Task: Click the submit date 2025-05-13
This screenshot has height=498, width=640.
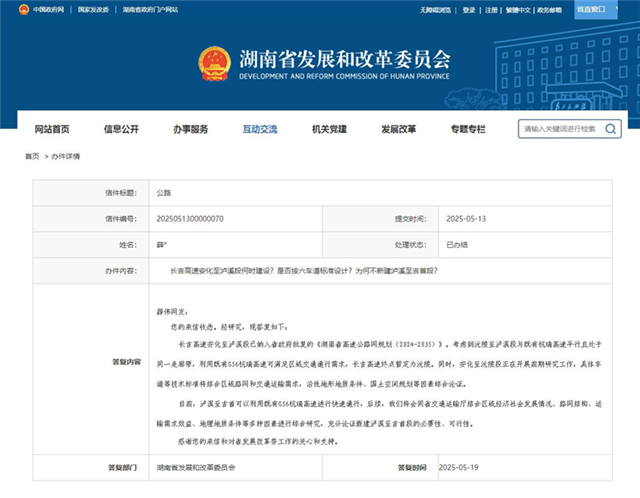Action: [x=466, y=219]
